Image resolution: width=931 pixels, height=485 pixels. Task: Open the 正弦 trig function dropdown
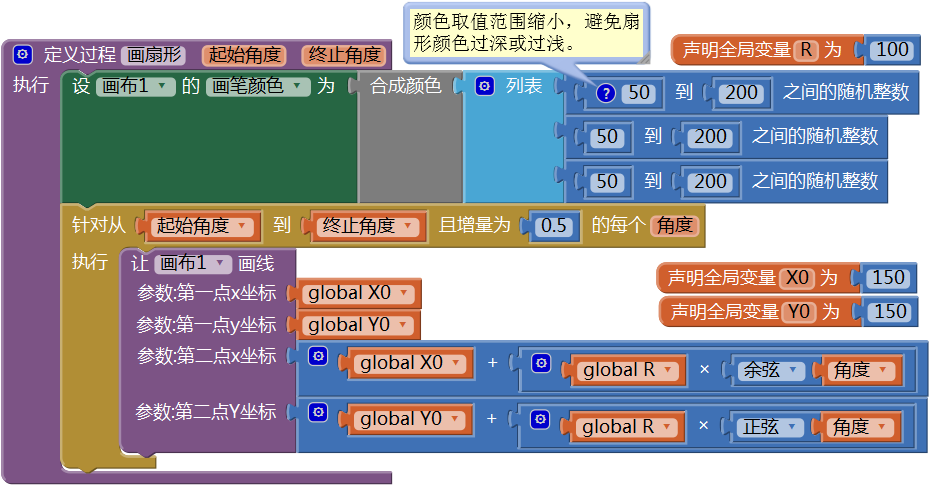pyautogui.click(x=770, y=427)
